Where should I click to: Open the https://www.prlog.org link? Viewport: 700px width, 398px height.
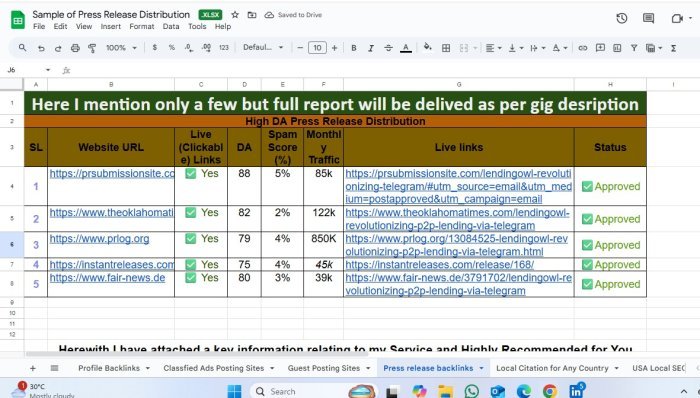(x=99, y=239)
